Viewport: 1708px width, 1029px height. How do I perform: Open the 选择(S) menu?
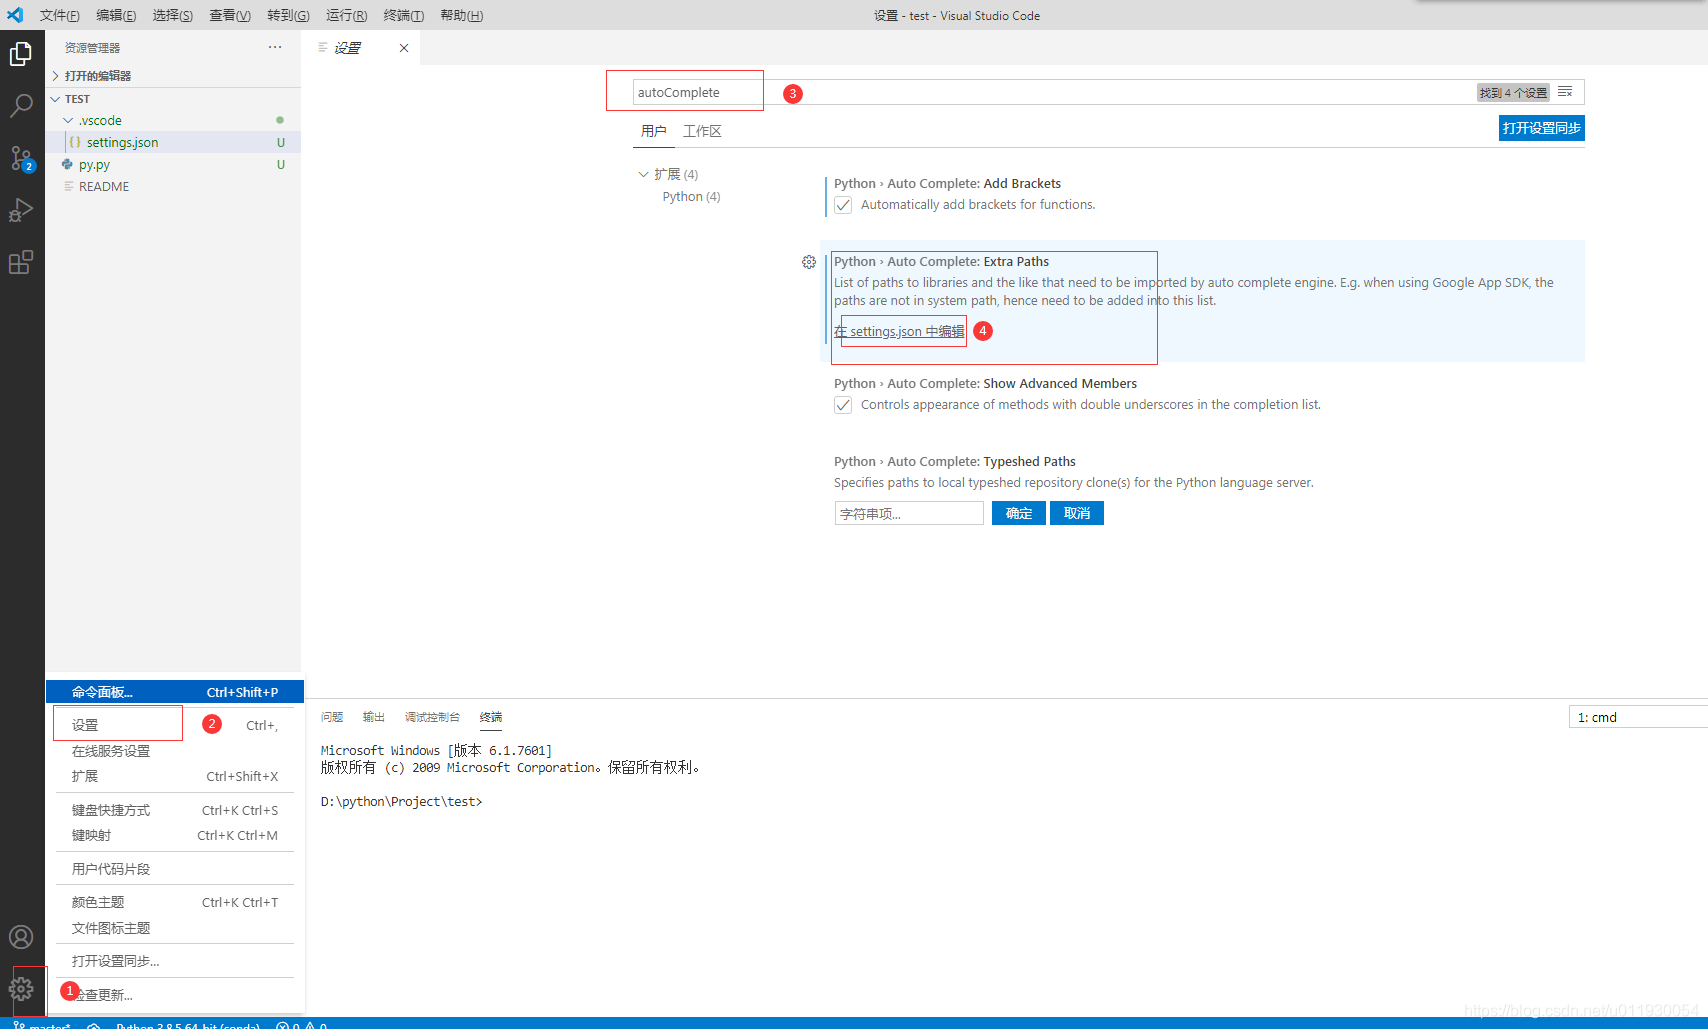click(173, 15)
